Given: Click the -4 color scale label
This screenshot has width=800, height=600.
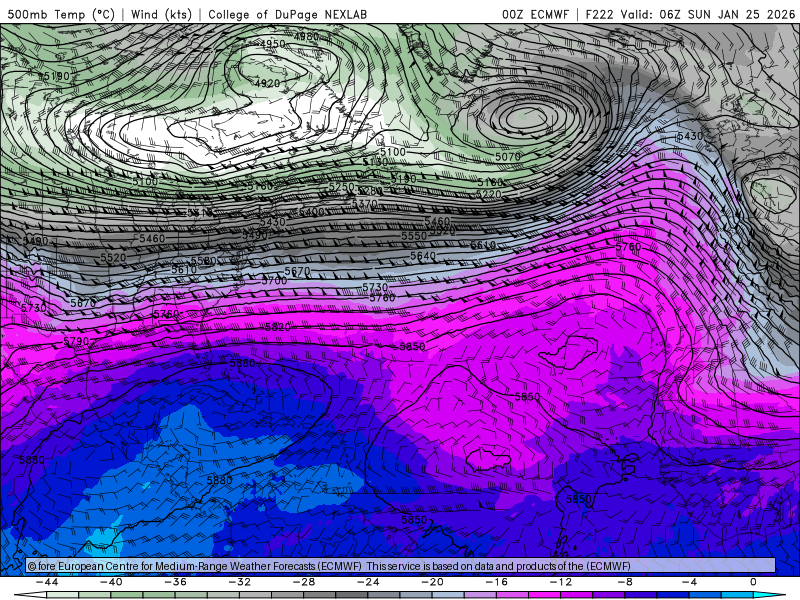Looking at the screenshot, I should [690, 582].
